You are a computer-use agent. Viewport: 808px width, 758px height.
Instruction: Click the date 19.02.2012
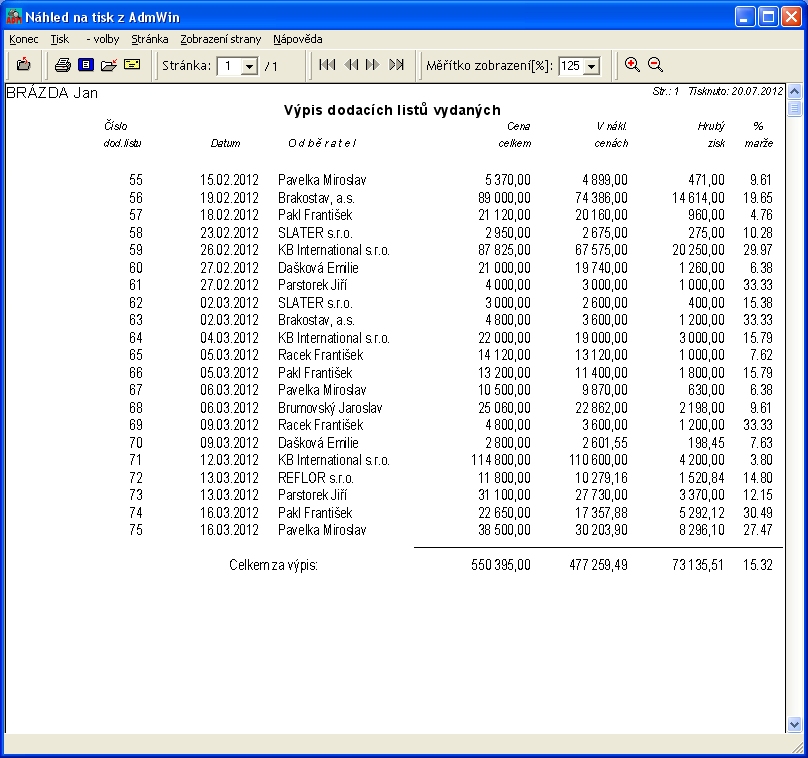[229, 198]
